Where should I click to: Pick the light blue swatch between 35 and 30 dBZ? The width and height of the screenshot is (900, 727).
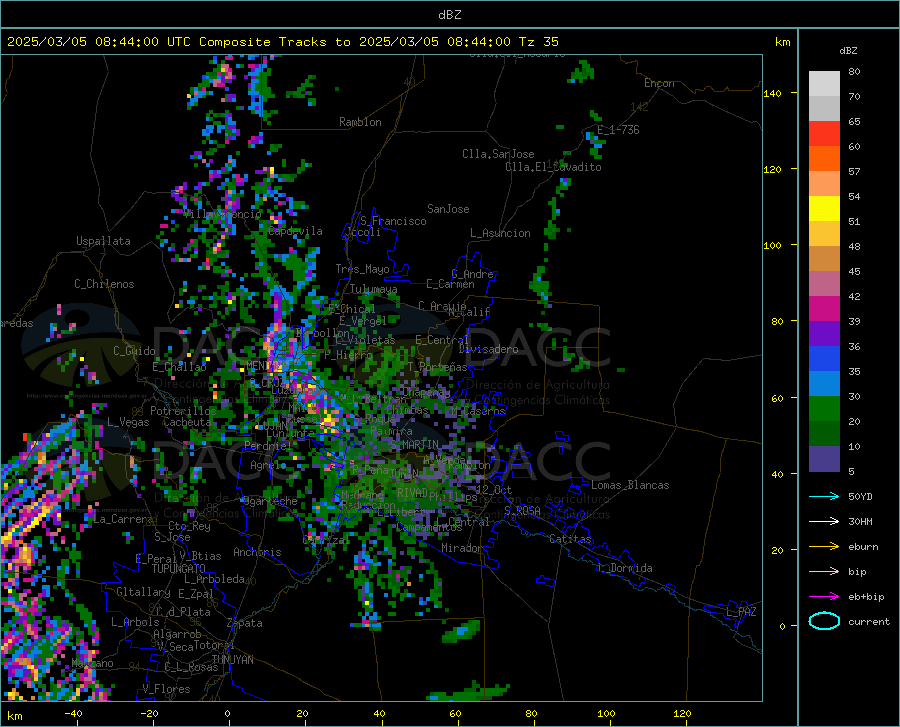824,384
